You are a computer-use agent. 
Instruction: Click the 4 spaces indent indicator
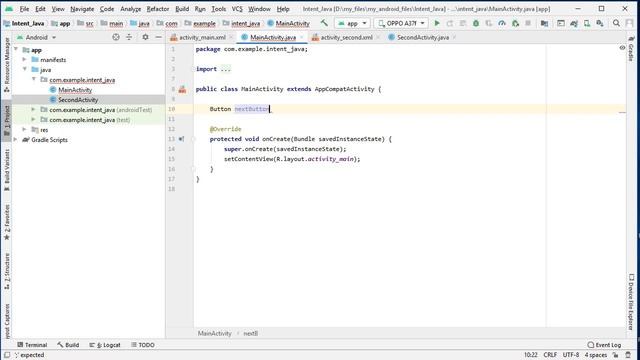click(596, 355)
